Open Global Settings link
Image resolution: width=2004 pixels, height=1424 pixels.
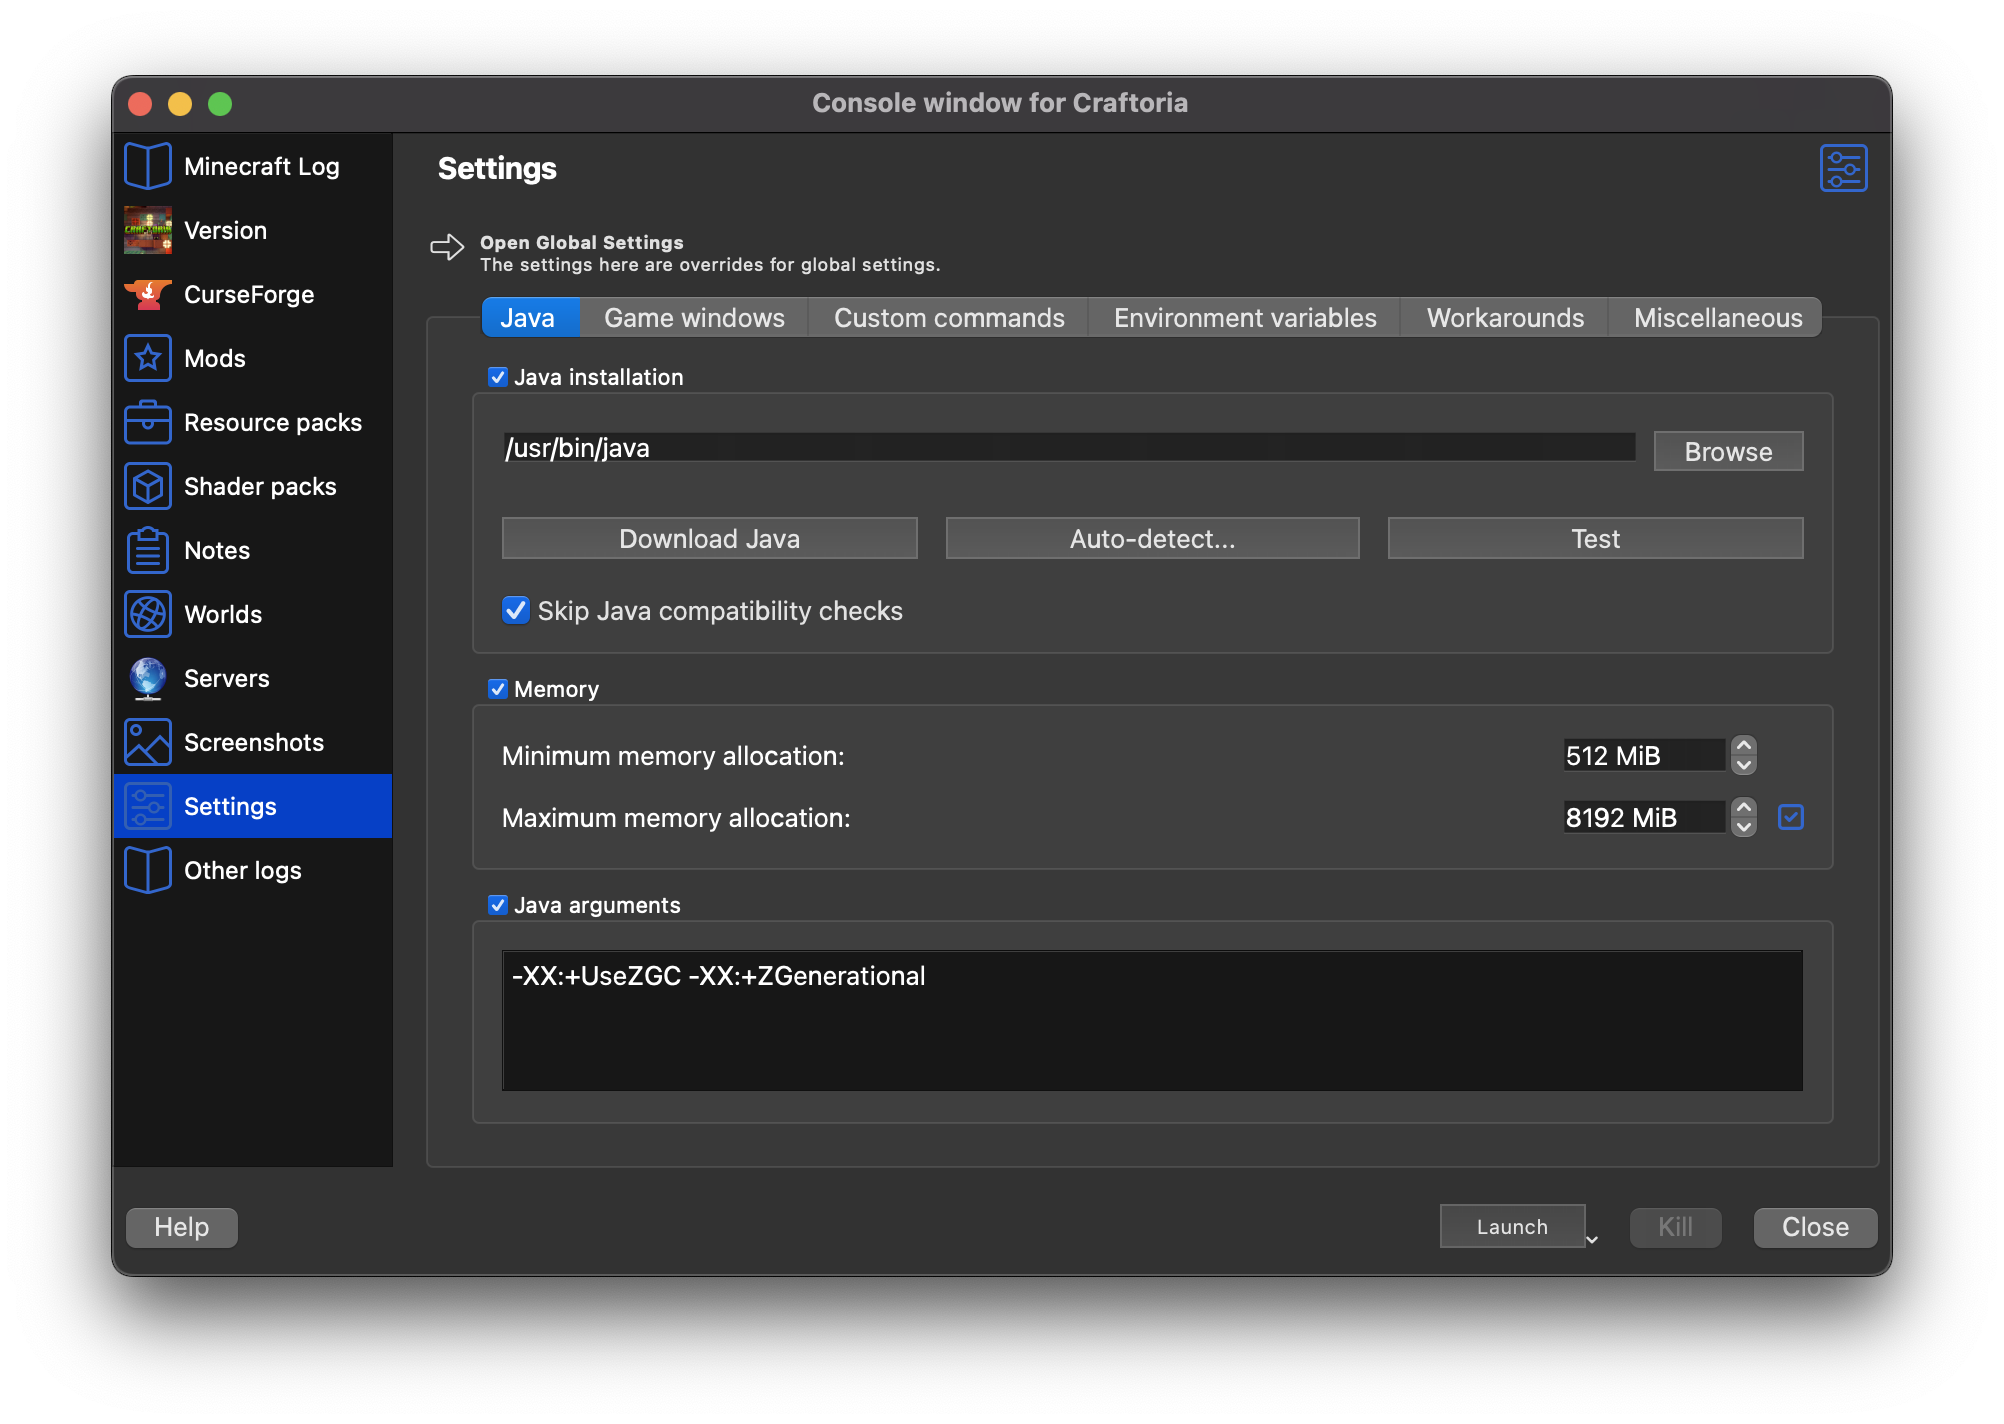[x=581, y=242]
